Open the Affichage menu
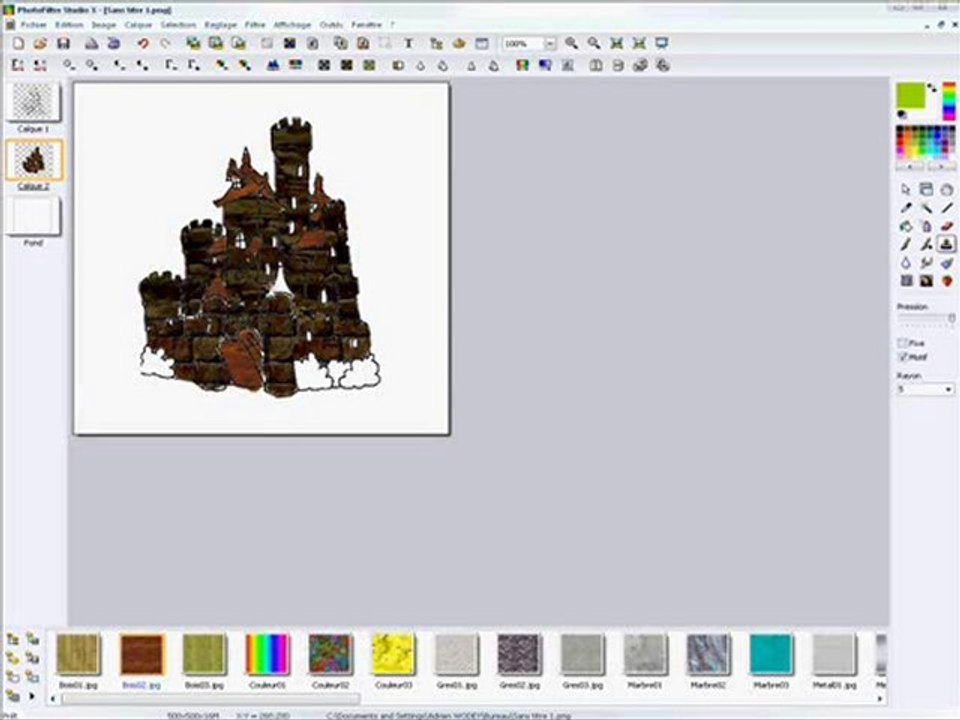The width and height of the screenshot is (960, 720). 292,25
